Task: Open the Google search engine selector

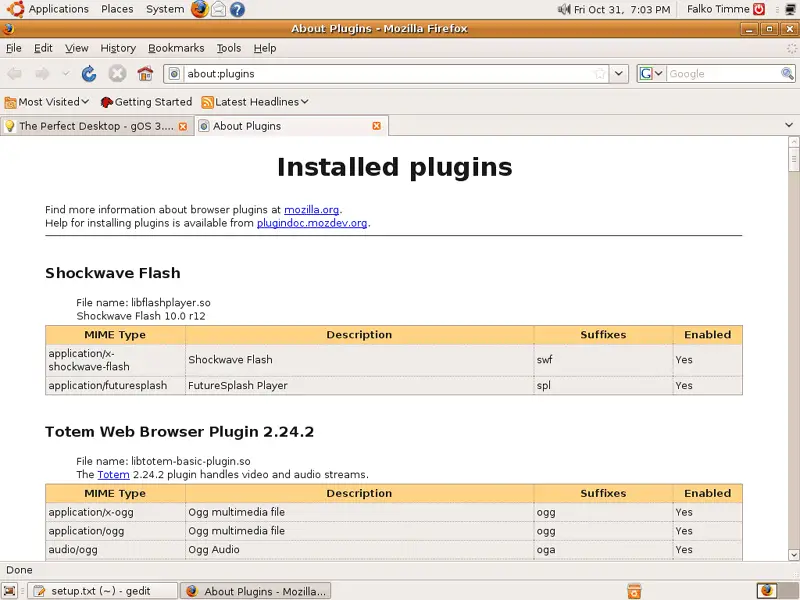Action: (652, 74)
